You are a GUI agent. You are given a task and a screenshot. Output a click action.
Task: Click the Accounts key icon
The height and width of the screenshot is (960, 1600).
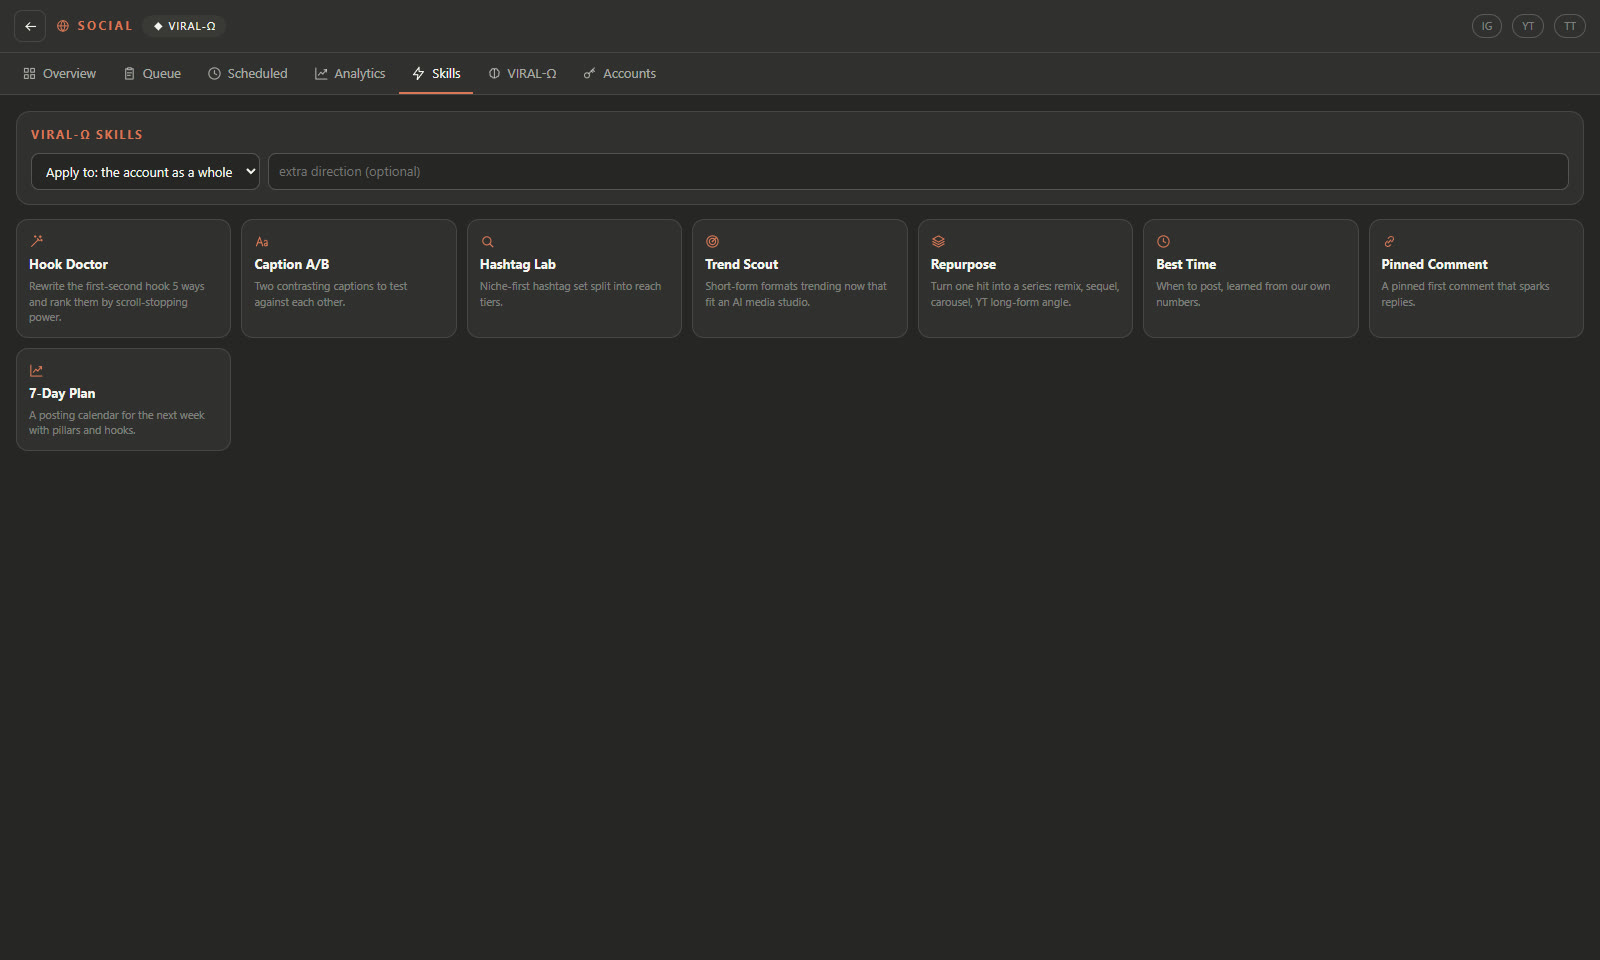click(x=590, y=74)
